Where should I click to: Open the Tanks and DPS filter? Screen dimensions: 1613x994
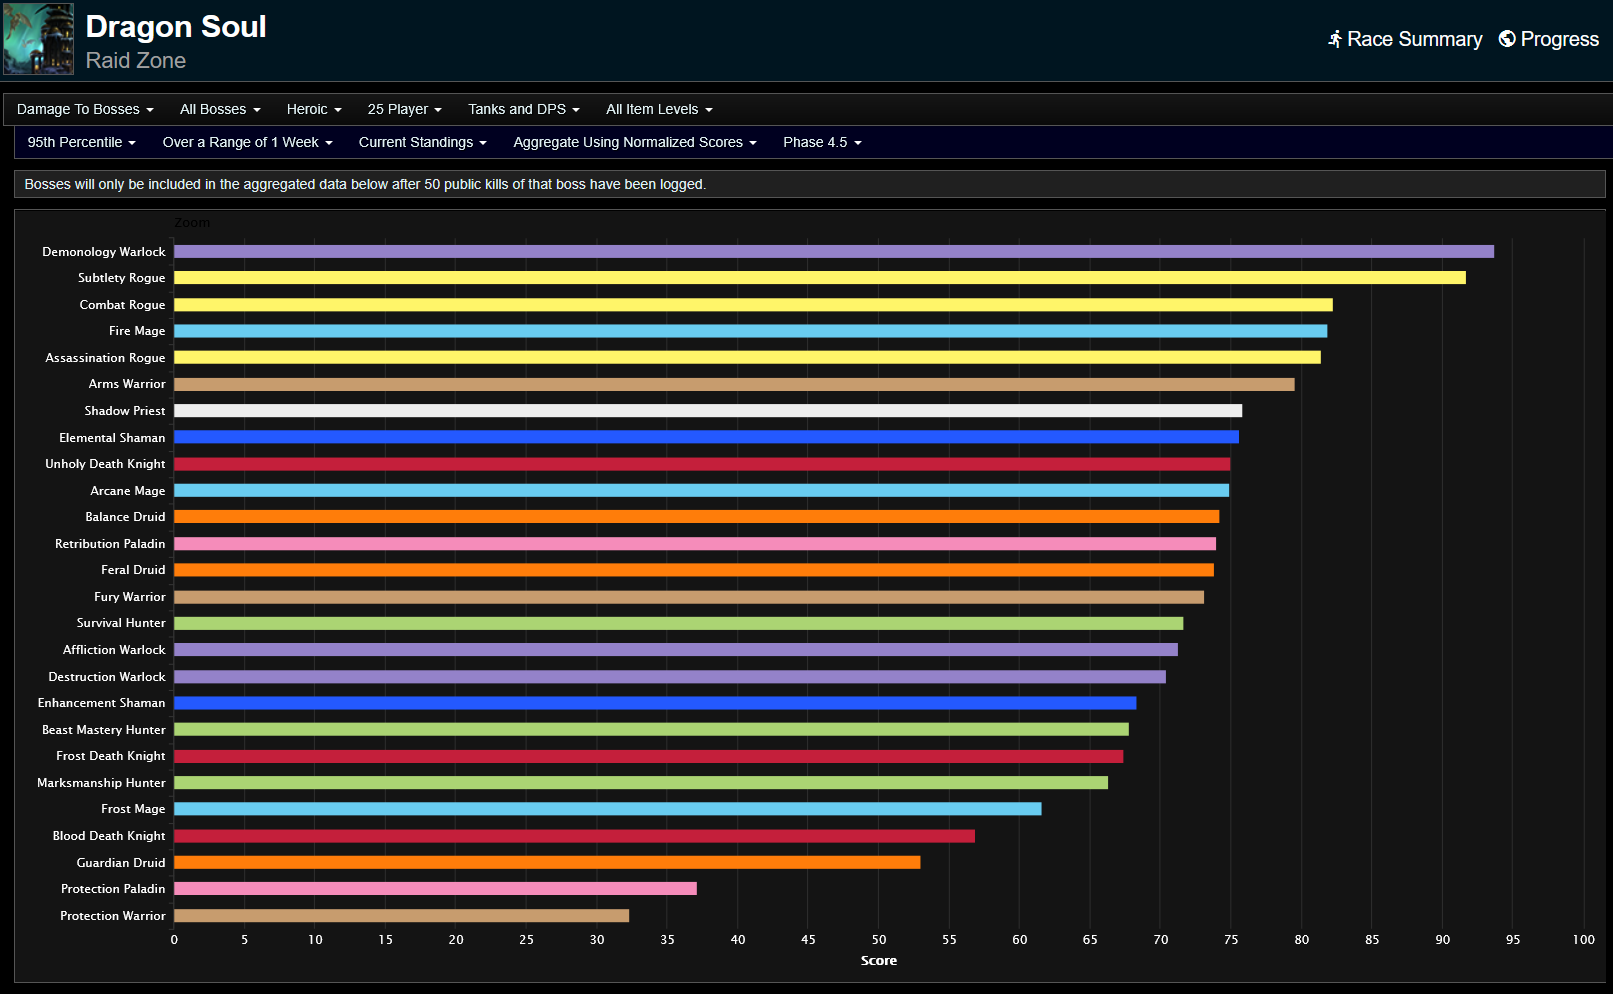pyautogui.click(x=523, y=109)
